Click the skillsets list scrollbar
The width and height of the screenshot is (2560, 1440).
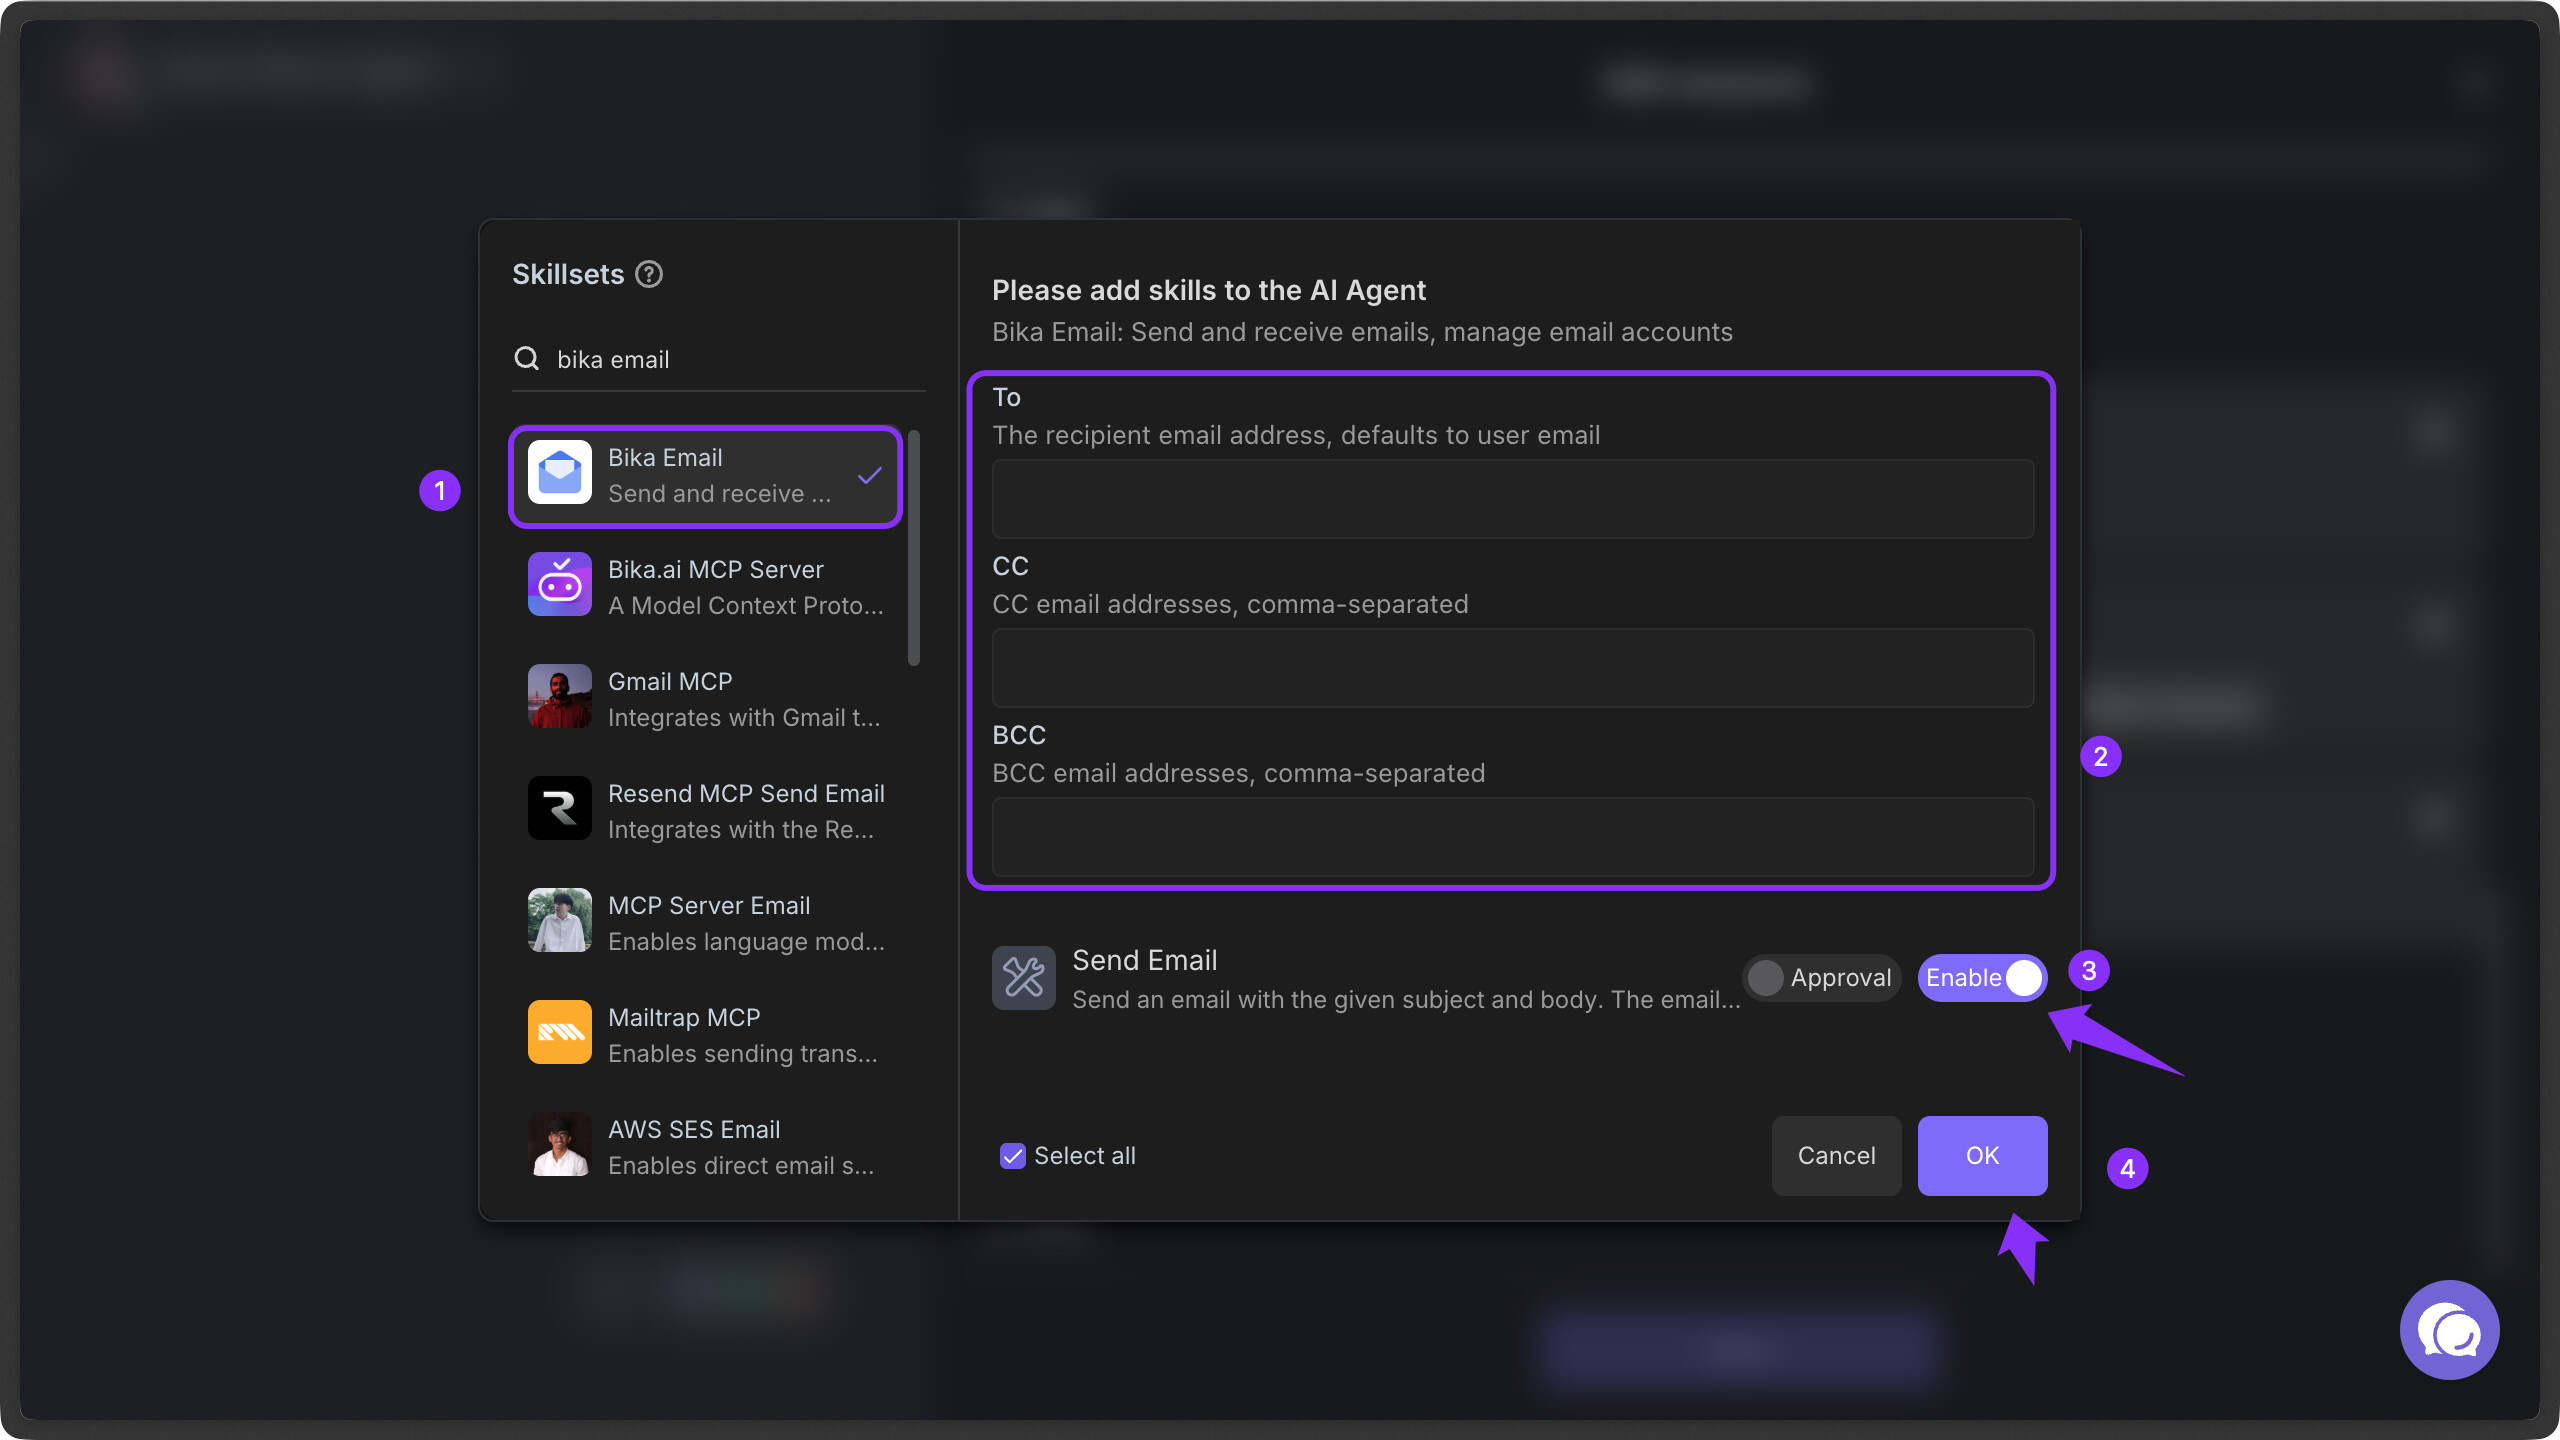tap(913, 548)
